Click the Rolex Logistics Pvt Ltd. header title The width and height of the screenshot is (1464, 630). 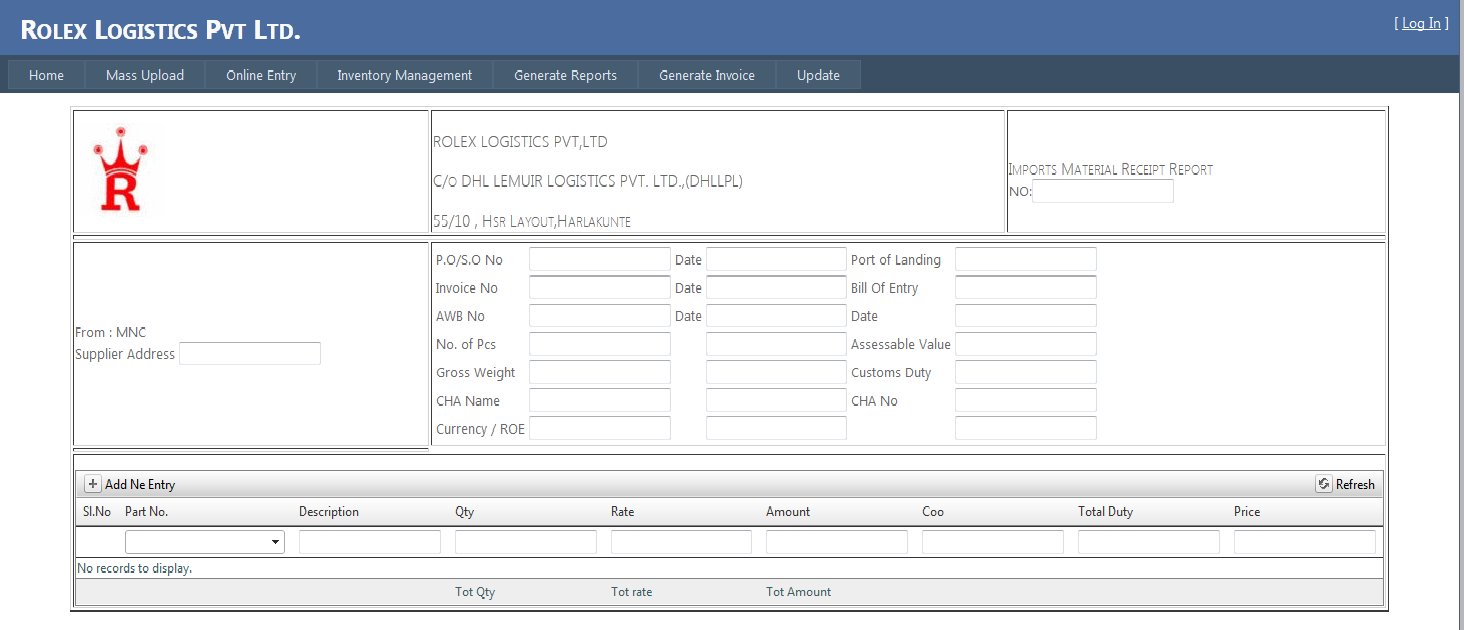point(161,30)
